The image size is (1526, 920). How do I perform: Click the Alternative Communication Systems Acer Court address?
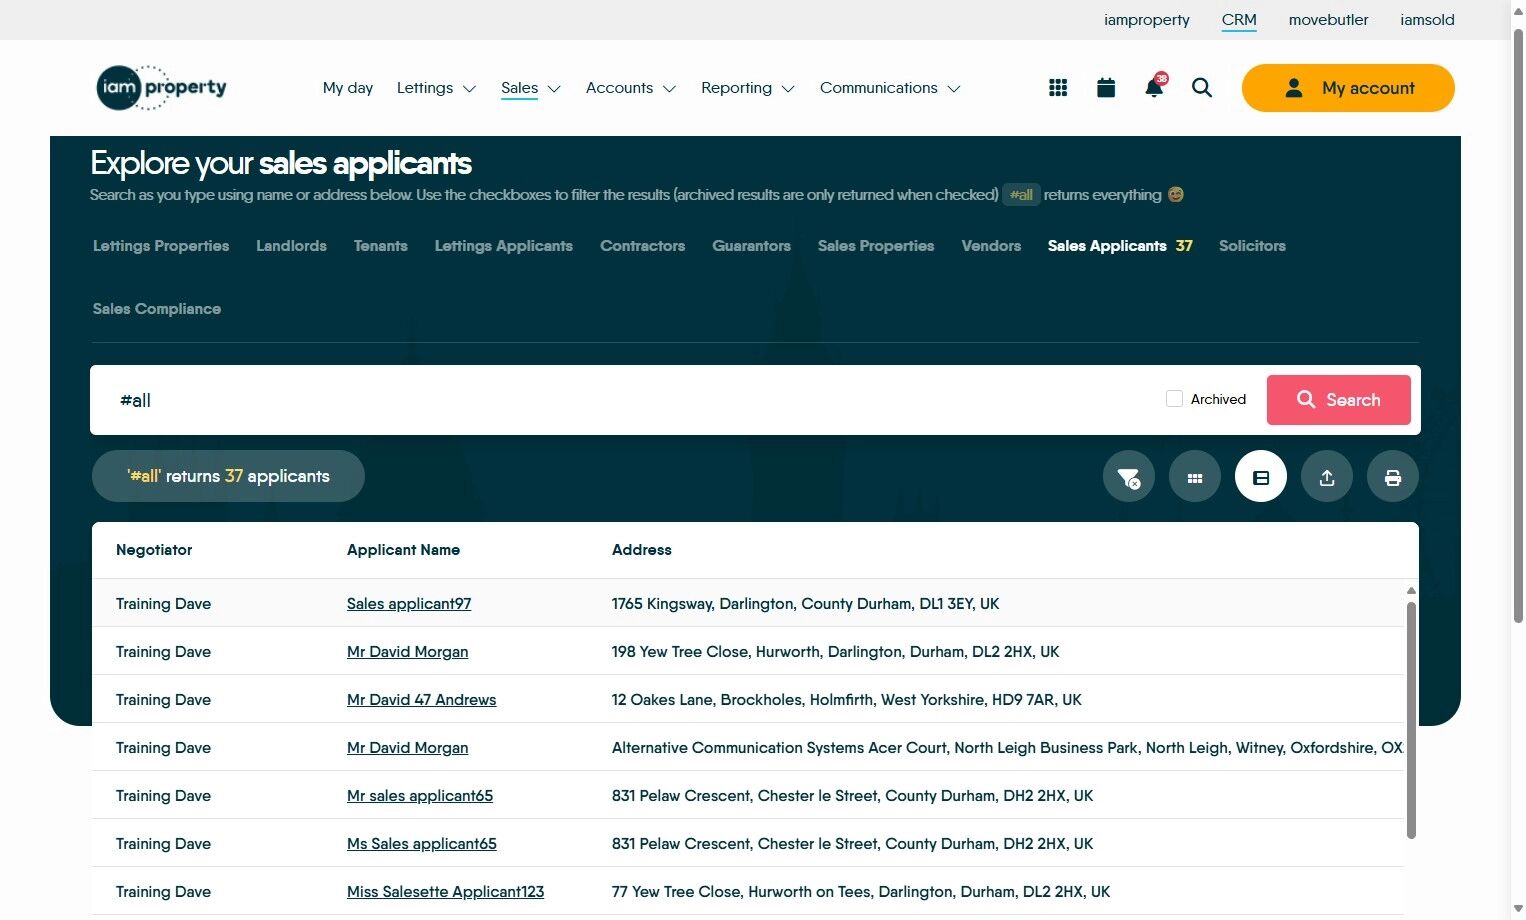[1008, 748]
